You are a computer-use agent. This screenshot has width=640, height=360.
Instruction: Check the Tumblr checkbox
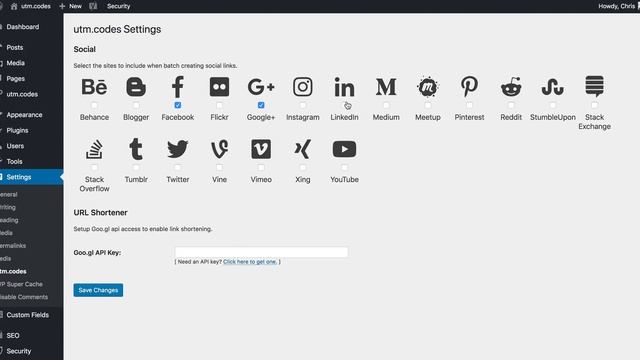coord(136,167)
